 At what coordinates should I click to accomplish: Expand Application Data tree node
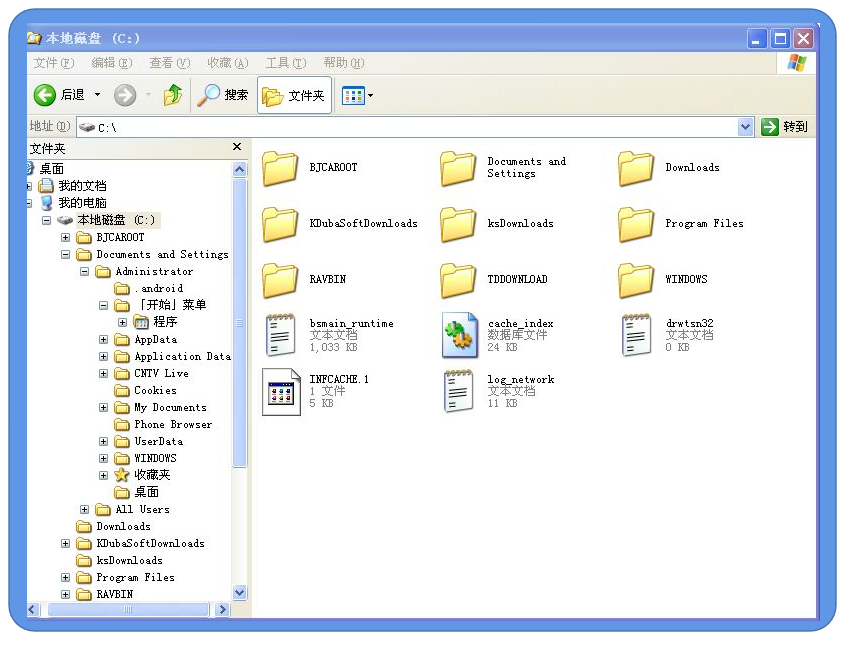coord(104,357)
